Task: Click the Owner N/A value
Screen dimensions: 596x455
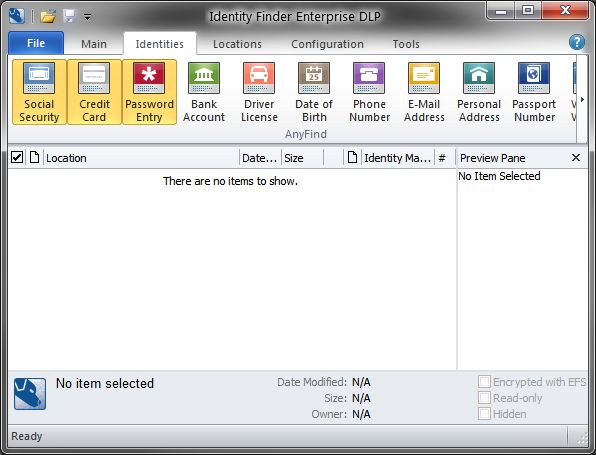Action: (361, 414)
